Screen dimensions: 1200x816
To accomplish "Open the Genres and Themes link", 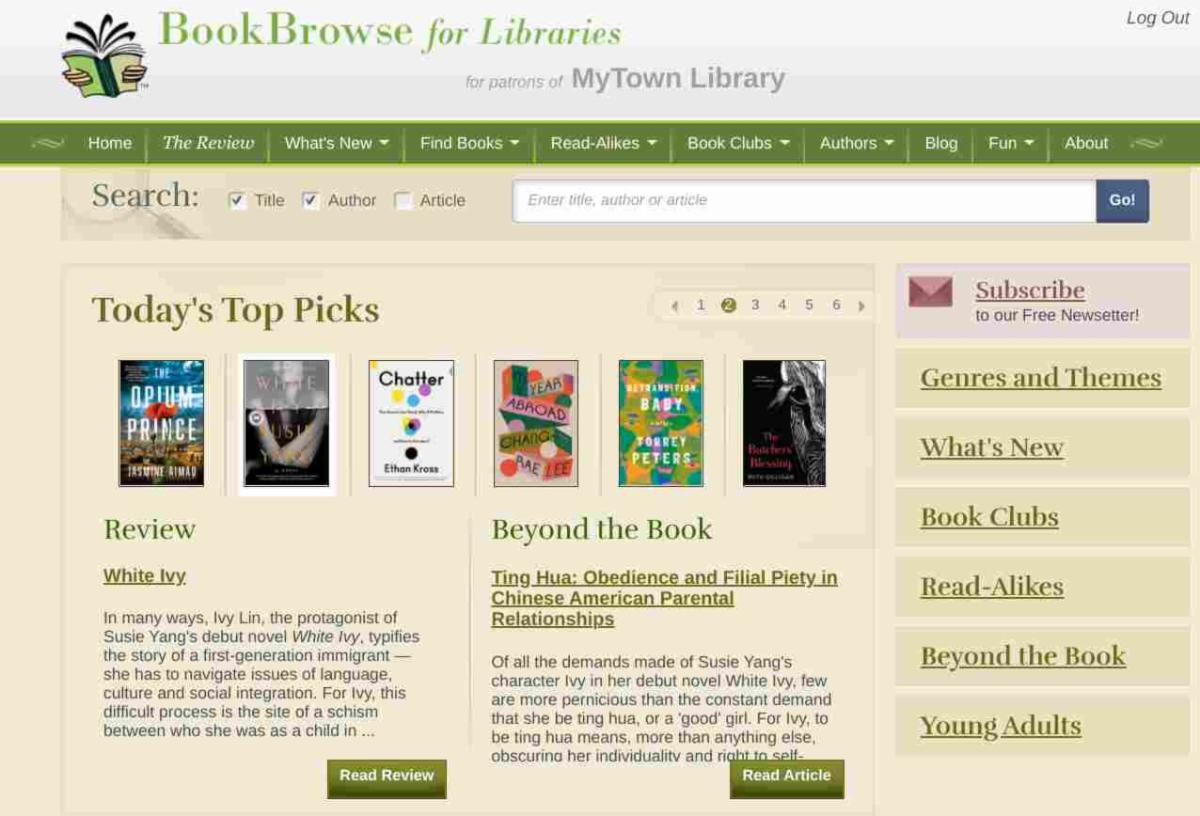I will [1041, 378].
